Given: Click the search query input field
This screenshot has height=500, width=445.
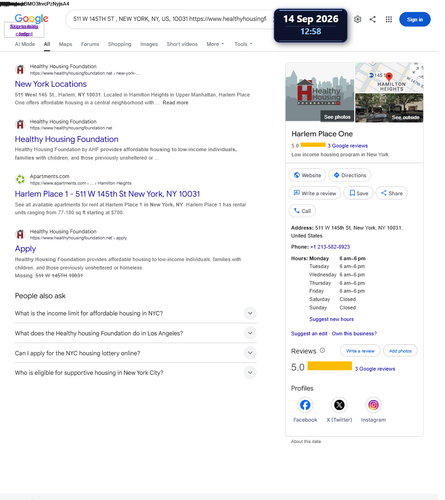Looking at the screenshot, I should point(170,19).
